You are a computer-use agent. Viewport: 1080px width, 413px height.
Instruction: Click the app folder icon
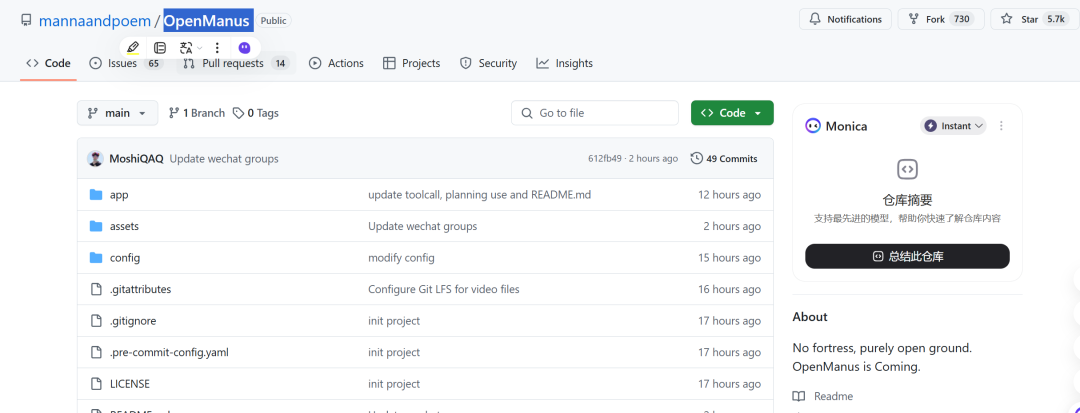[96, 195]
